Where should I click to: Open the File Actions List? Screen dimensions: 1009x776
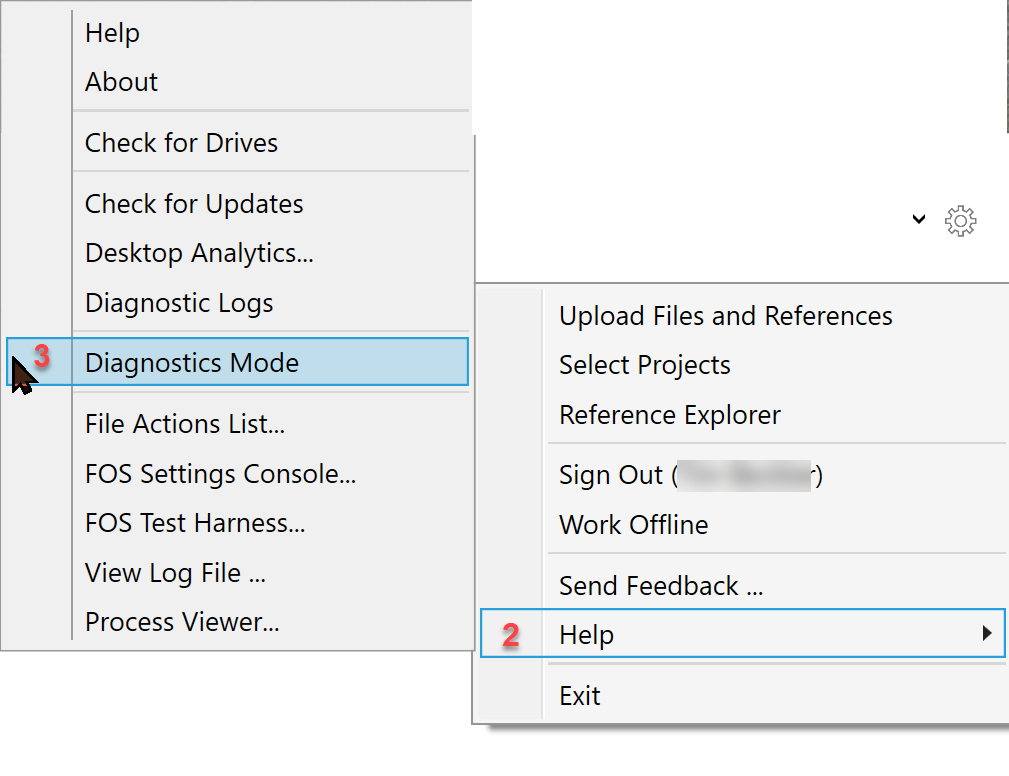pyautogui.click(x=184, y=424)
